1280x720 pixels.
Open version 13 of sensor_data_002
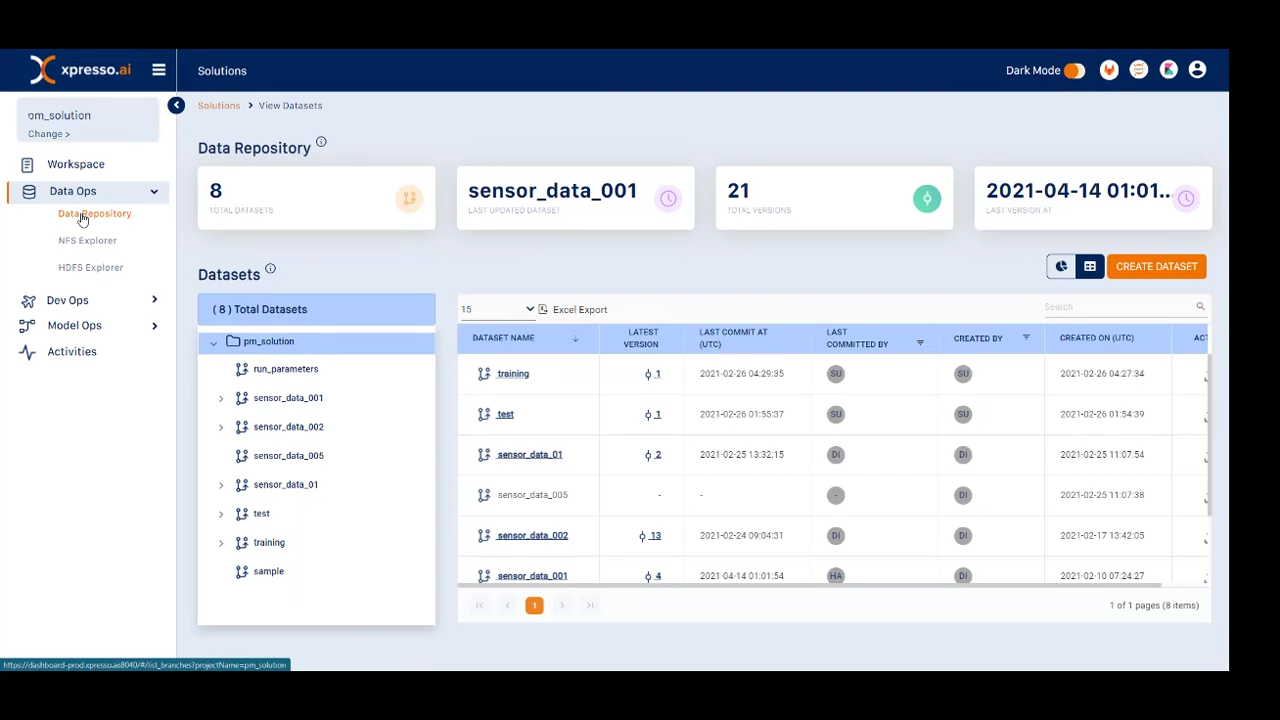(x=650, y=536)
